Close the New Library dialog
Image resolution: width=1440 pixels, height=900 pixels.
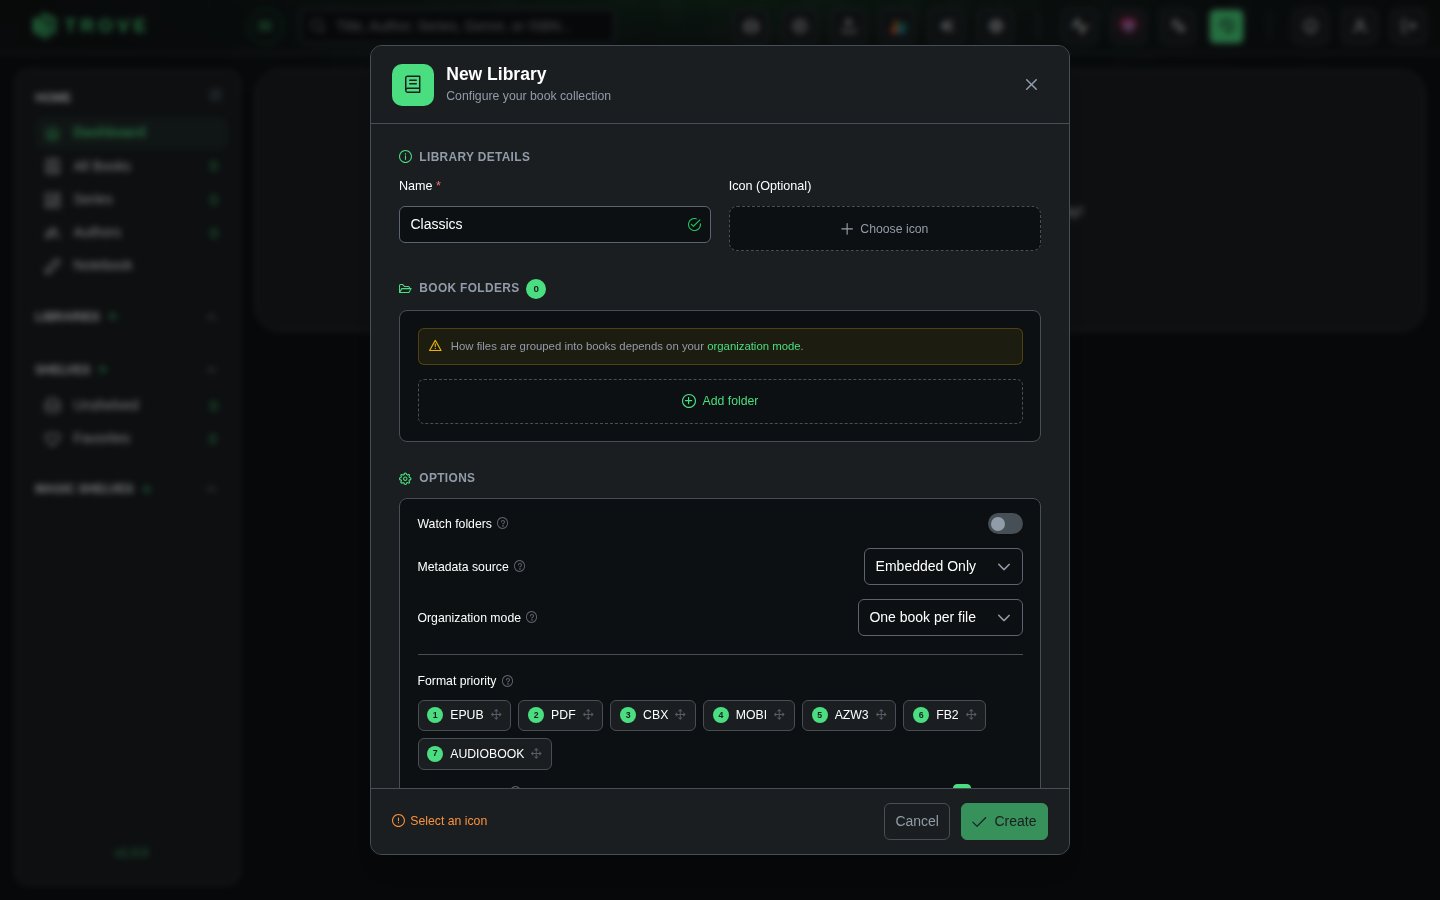pyautogui.click(x=1031, y=85)
